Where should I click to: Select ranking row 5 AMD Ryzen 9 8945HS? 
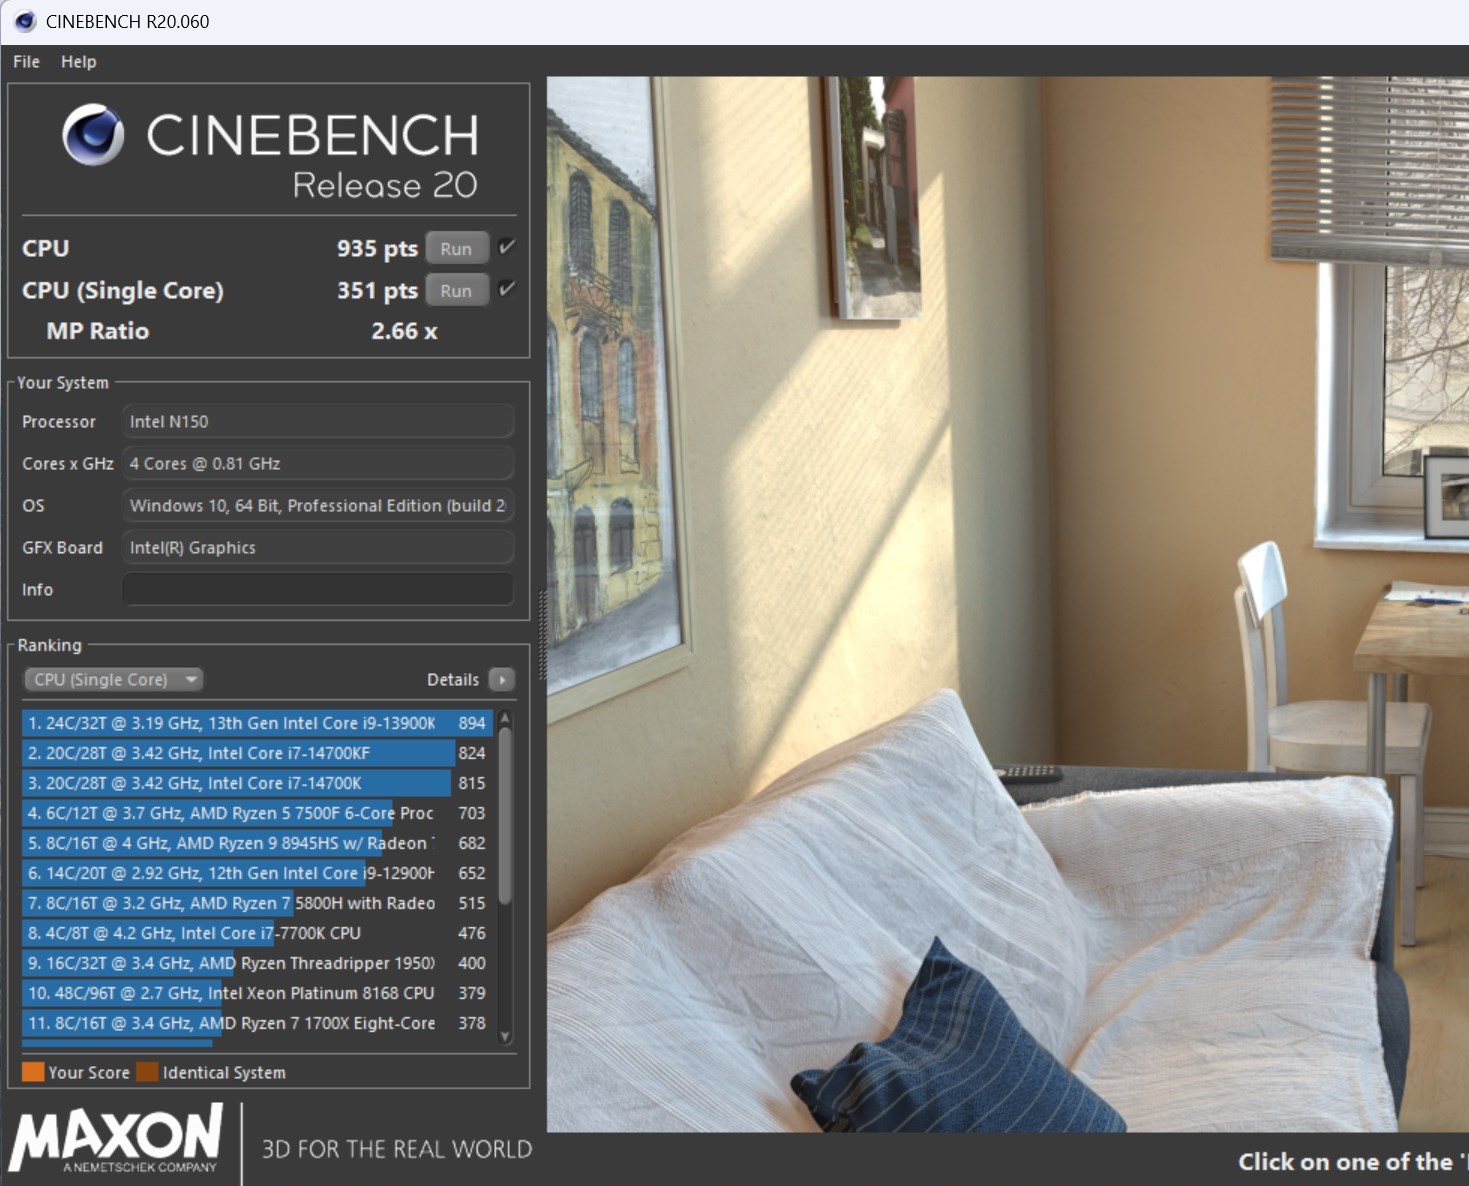coord(257,843)
